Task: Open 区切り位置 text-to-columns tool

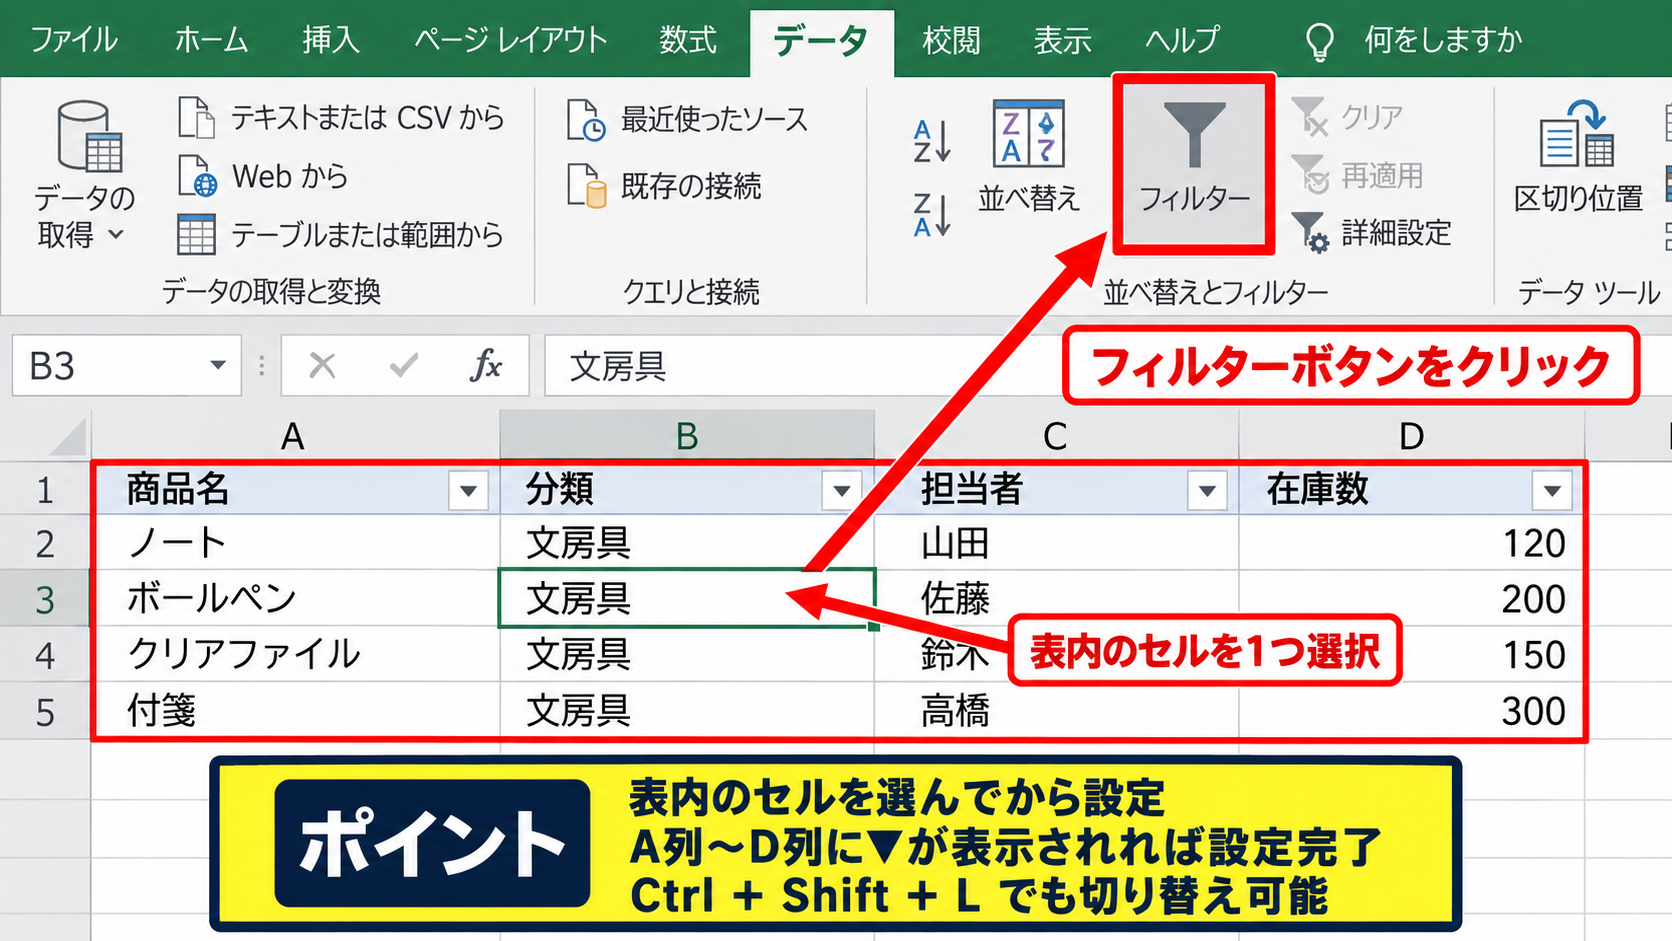Action: pos(1578,158)
